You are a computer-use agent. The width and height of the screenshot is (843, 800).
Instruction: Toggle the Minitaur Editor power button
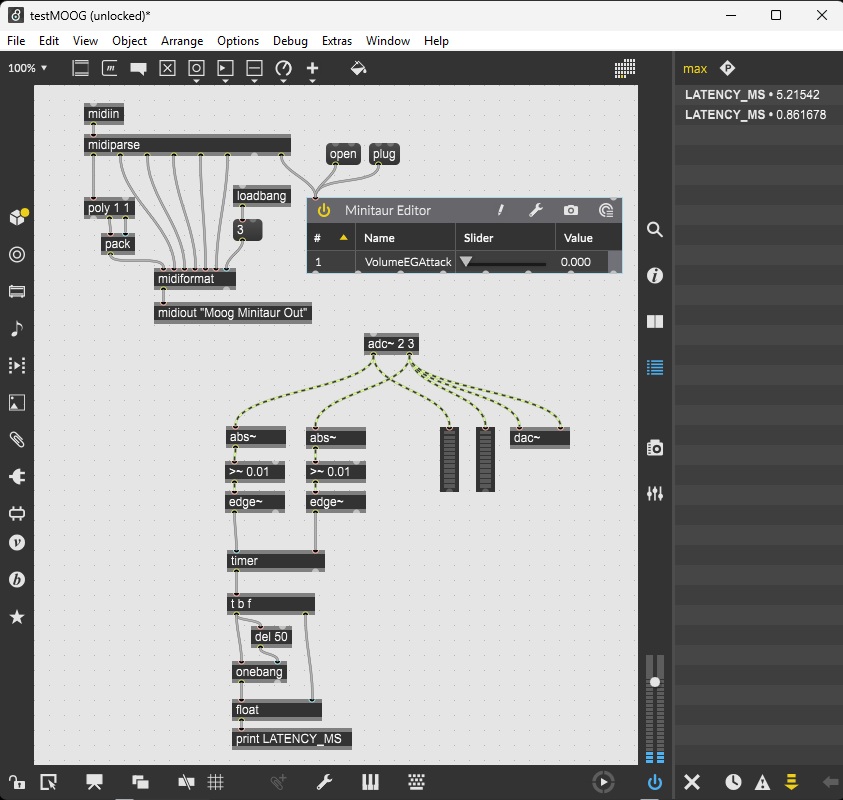323,210
